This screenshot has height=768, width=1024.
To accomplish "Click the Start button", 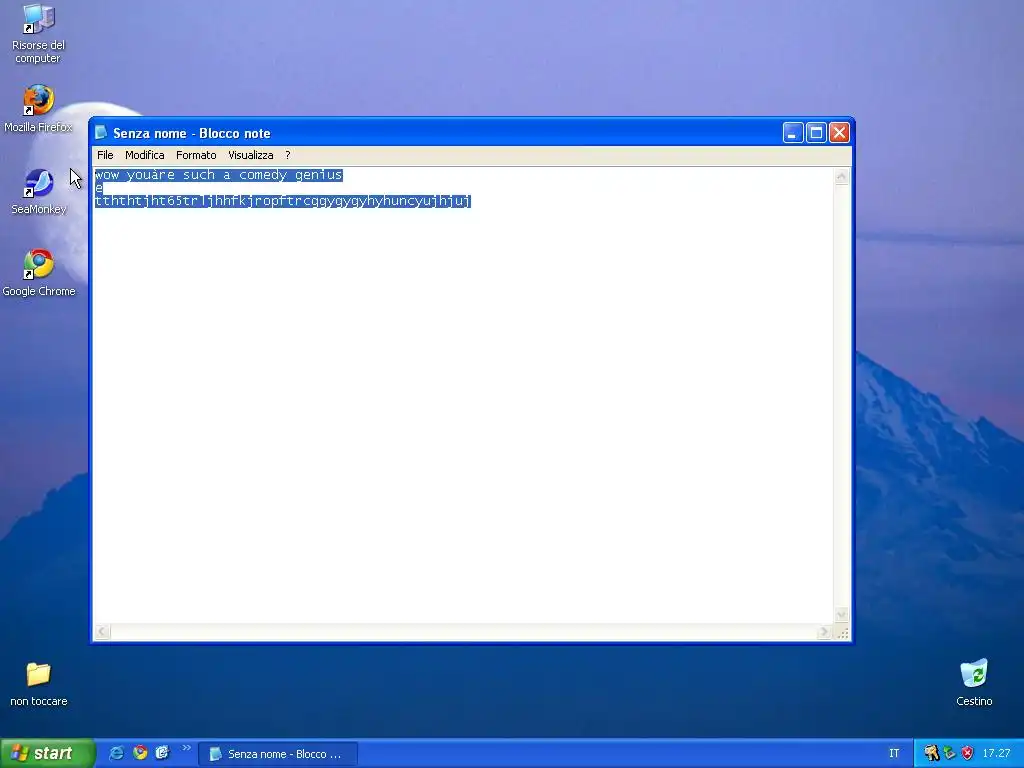I will 47,753.
